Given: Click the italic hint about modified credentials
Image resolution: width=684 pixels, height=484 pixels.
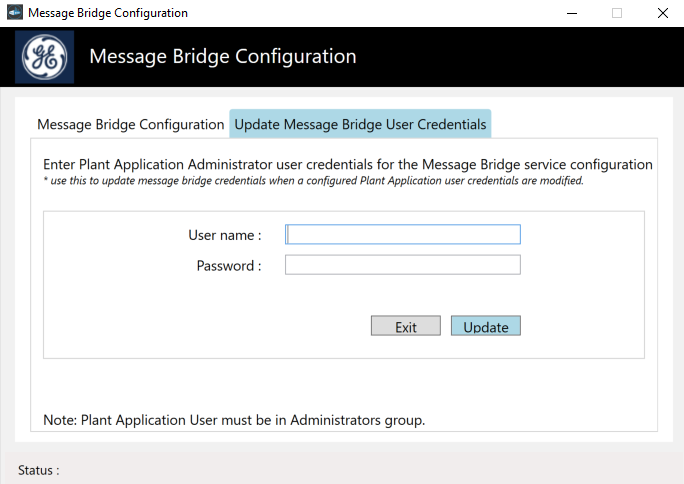Looking at the screenshot, I should [x=313, y=181].
